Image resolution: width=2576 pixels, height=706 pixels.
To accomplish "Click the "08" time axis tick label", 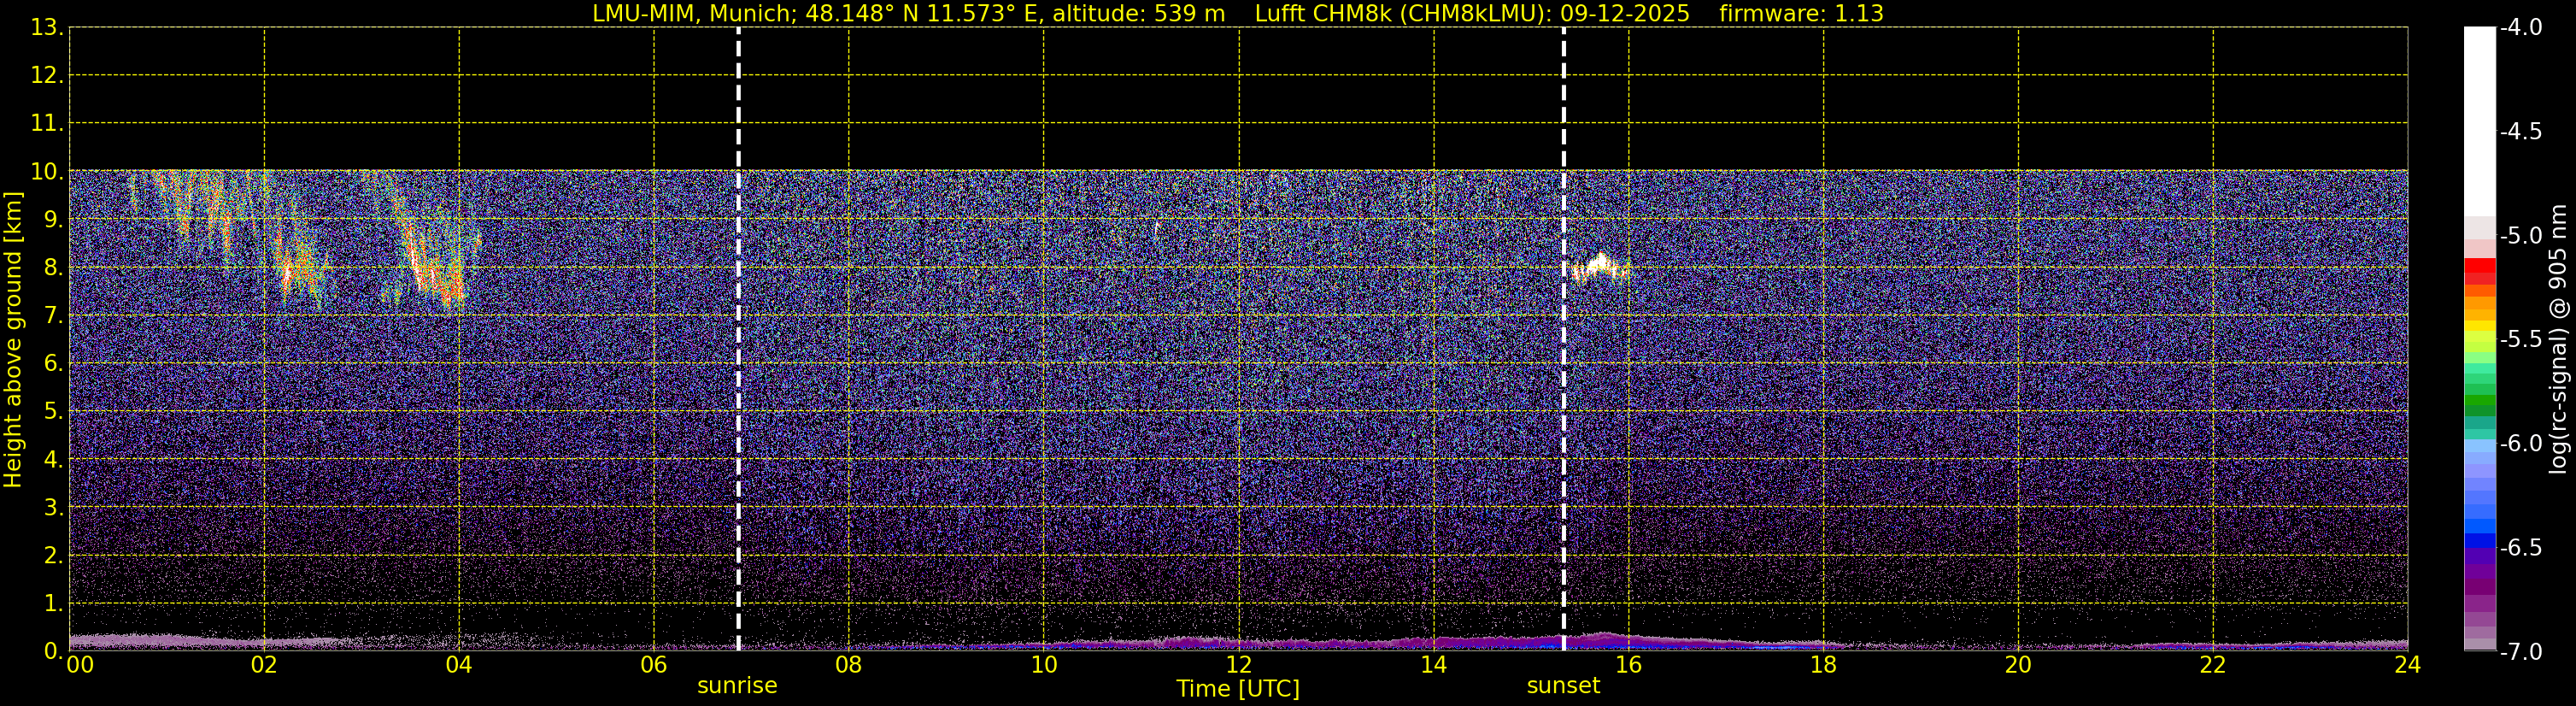I will 849,665.
